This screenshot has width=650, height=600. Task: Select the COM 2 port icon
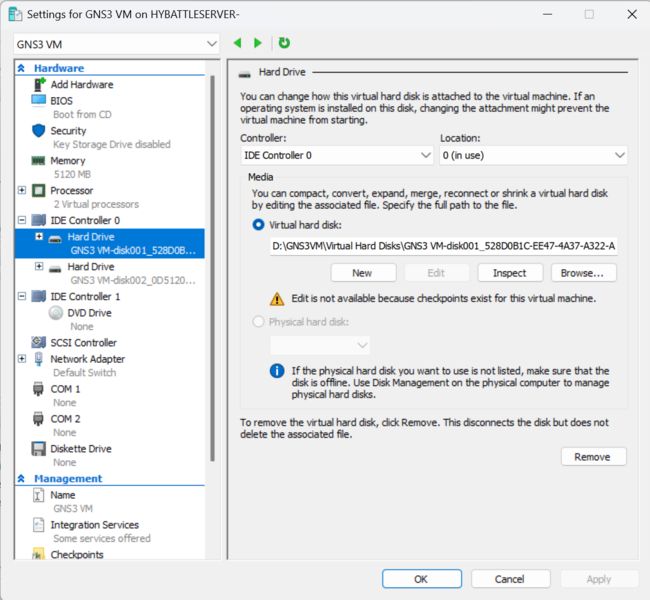38,419
